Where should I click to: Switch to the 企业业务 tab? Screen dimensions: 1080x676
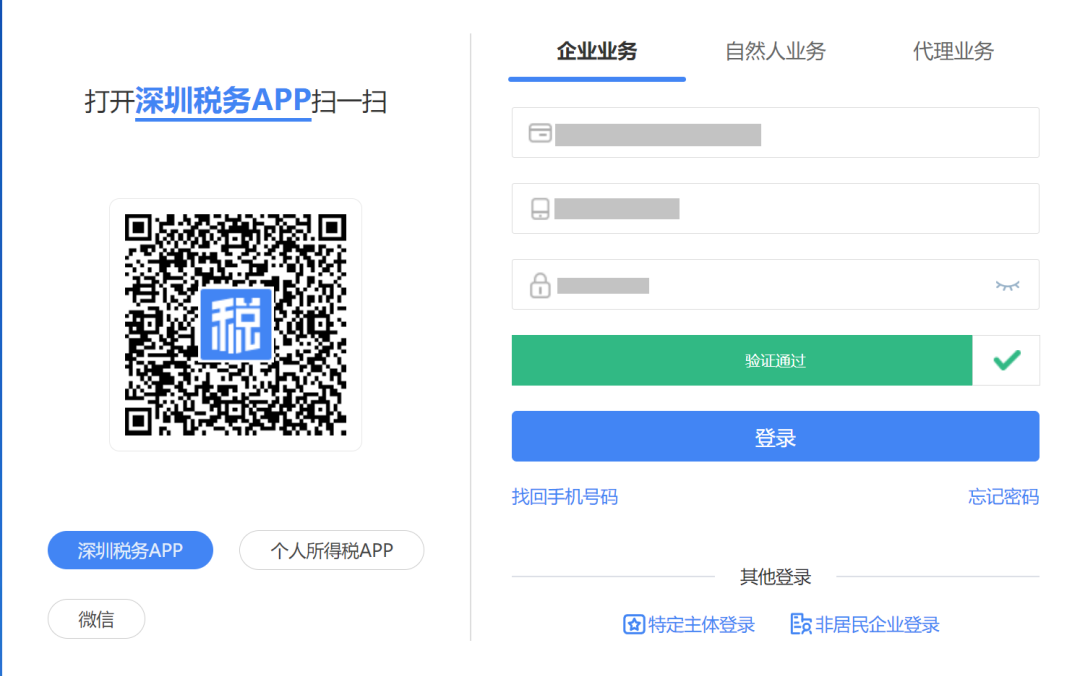[x=596, y=52]
